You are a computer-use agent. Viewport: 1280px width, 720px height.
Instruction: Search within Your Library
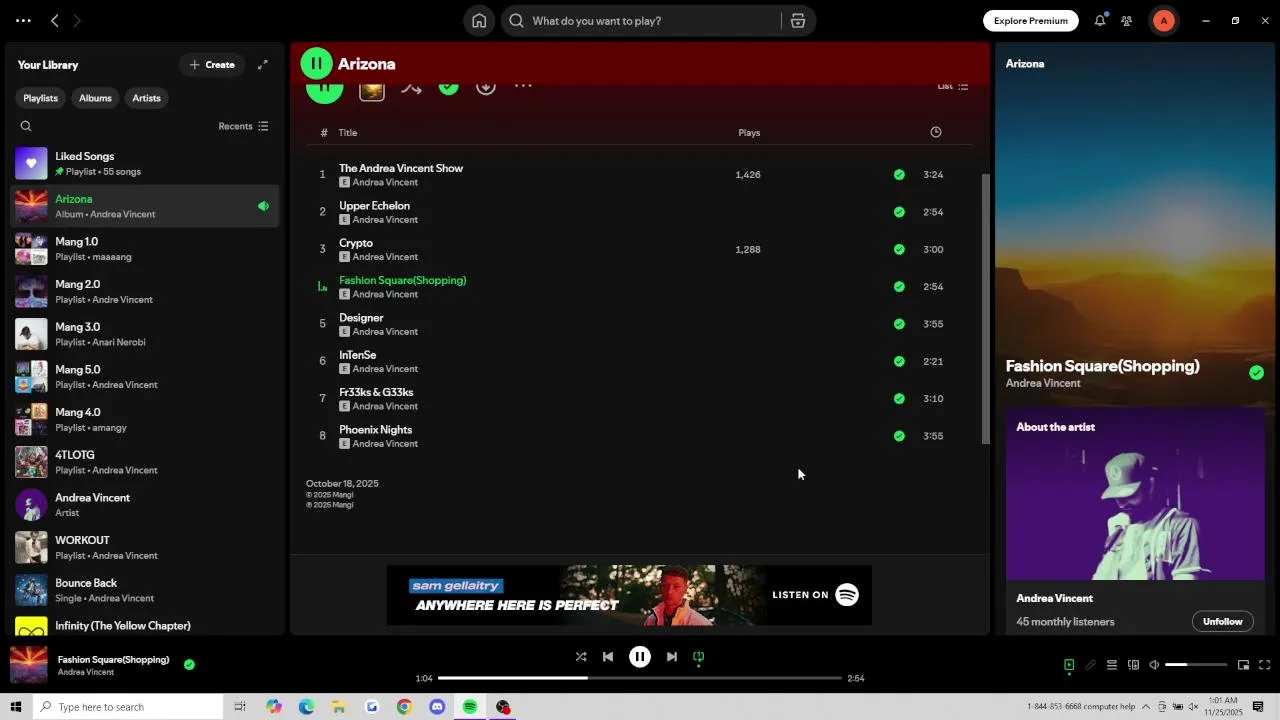point(26,126)
